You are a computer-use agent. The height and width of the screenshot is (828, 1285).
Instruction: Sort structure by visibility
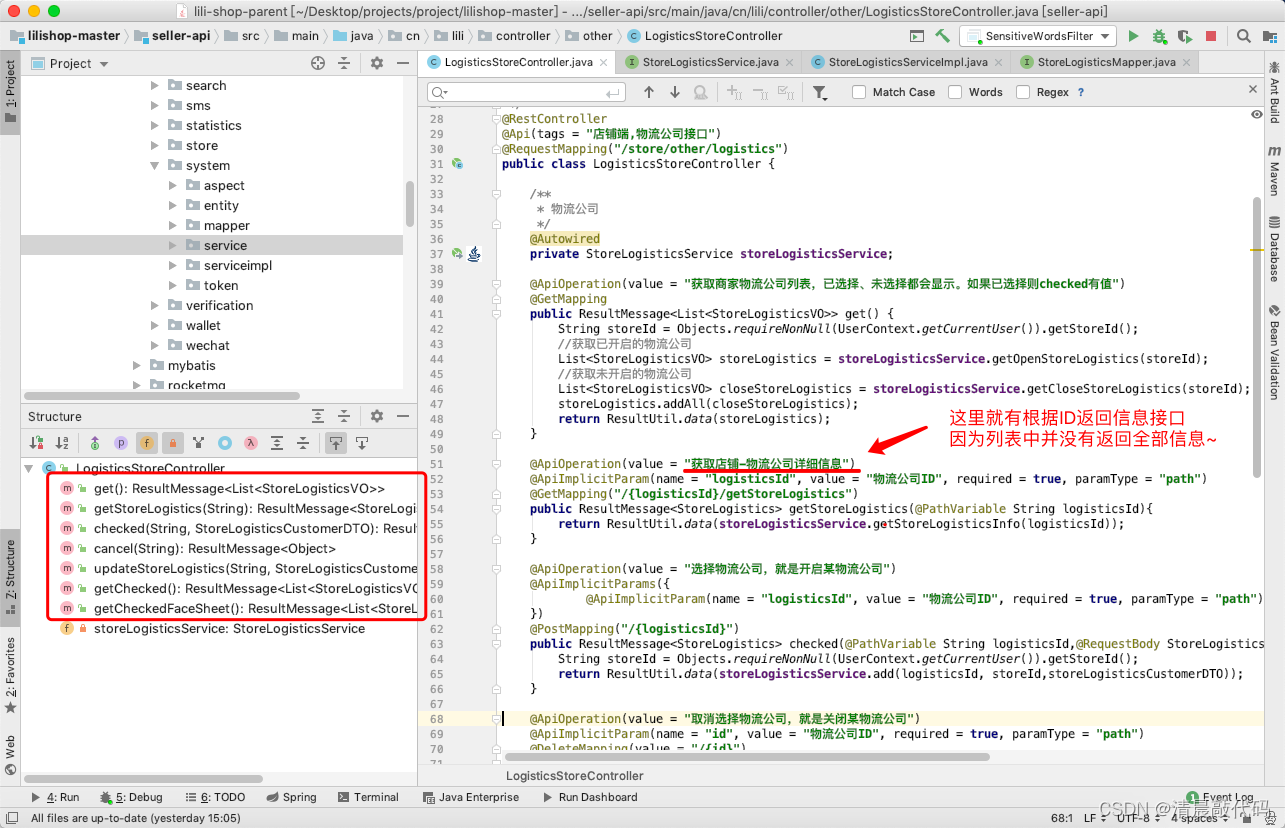(36, 442)
